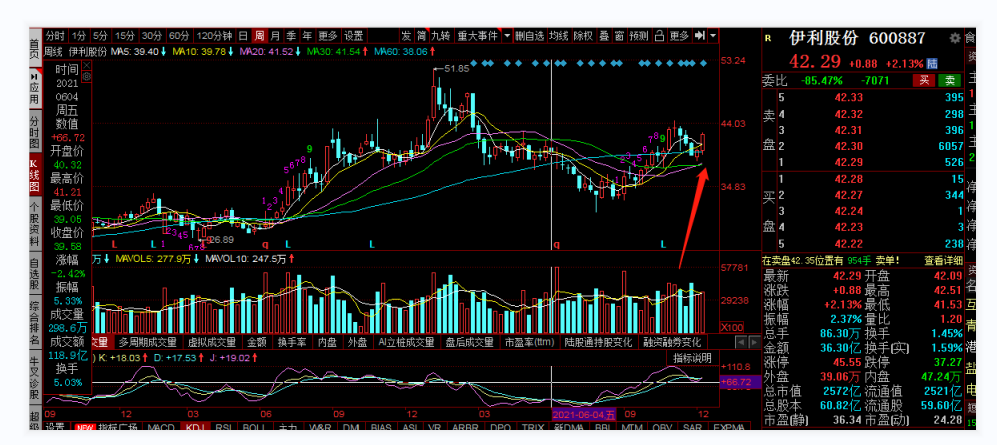Click the green 卖 sell button

click(950, 81)
